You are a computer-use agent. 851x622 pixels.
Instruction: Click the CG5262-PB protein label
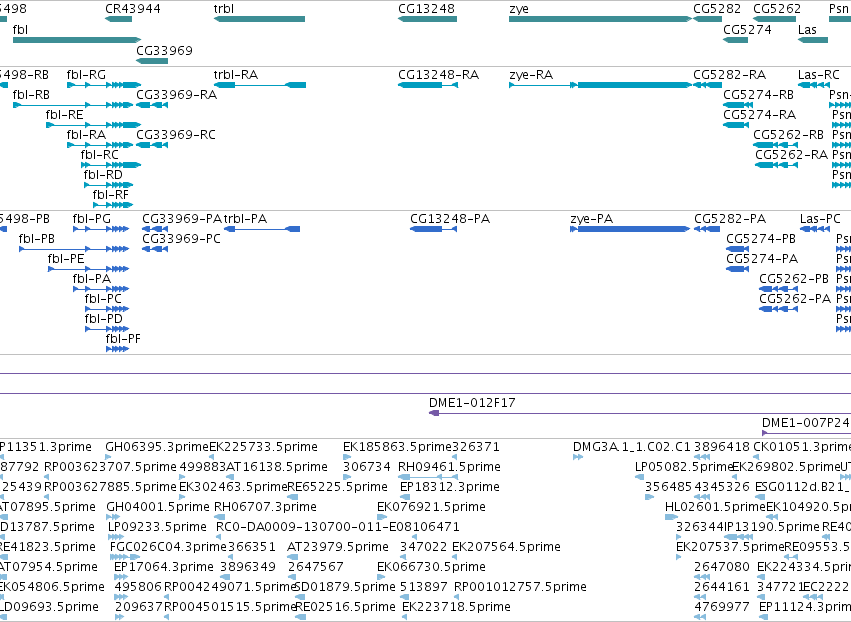794,279
